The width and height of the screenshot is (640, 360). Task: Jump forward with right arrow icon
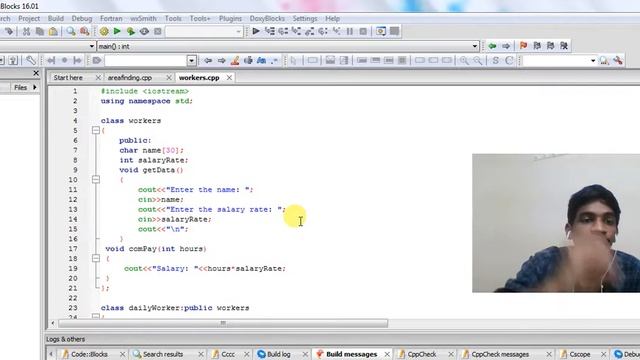pyautogui.click(x=506, y=46)
